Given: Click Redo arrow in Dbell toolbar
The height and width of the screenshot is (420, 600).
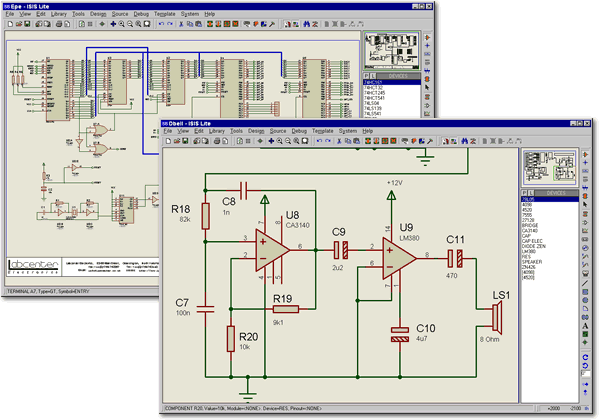Looking at the screenshot, I should point(328,141).
